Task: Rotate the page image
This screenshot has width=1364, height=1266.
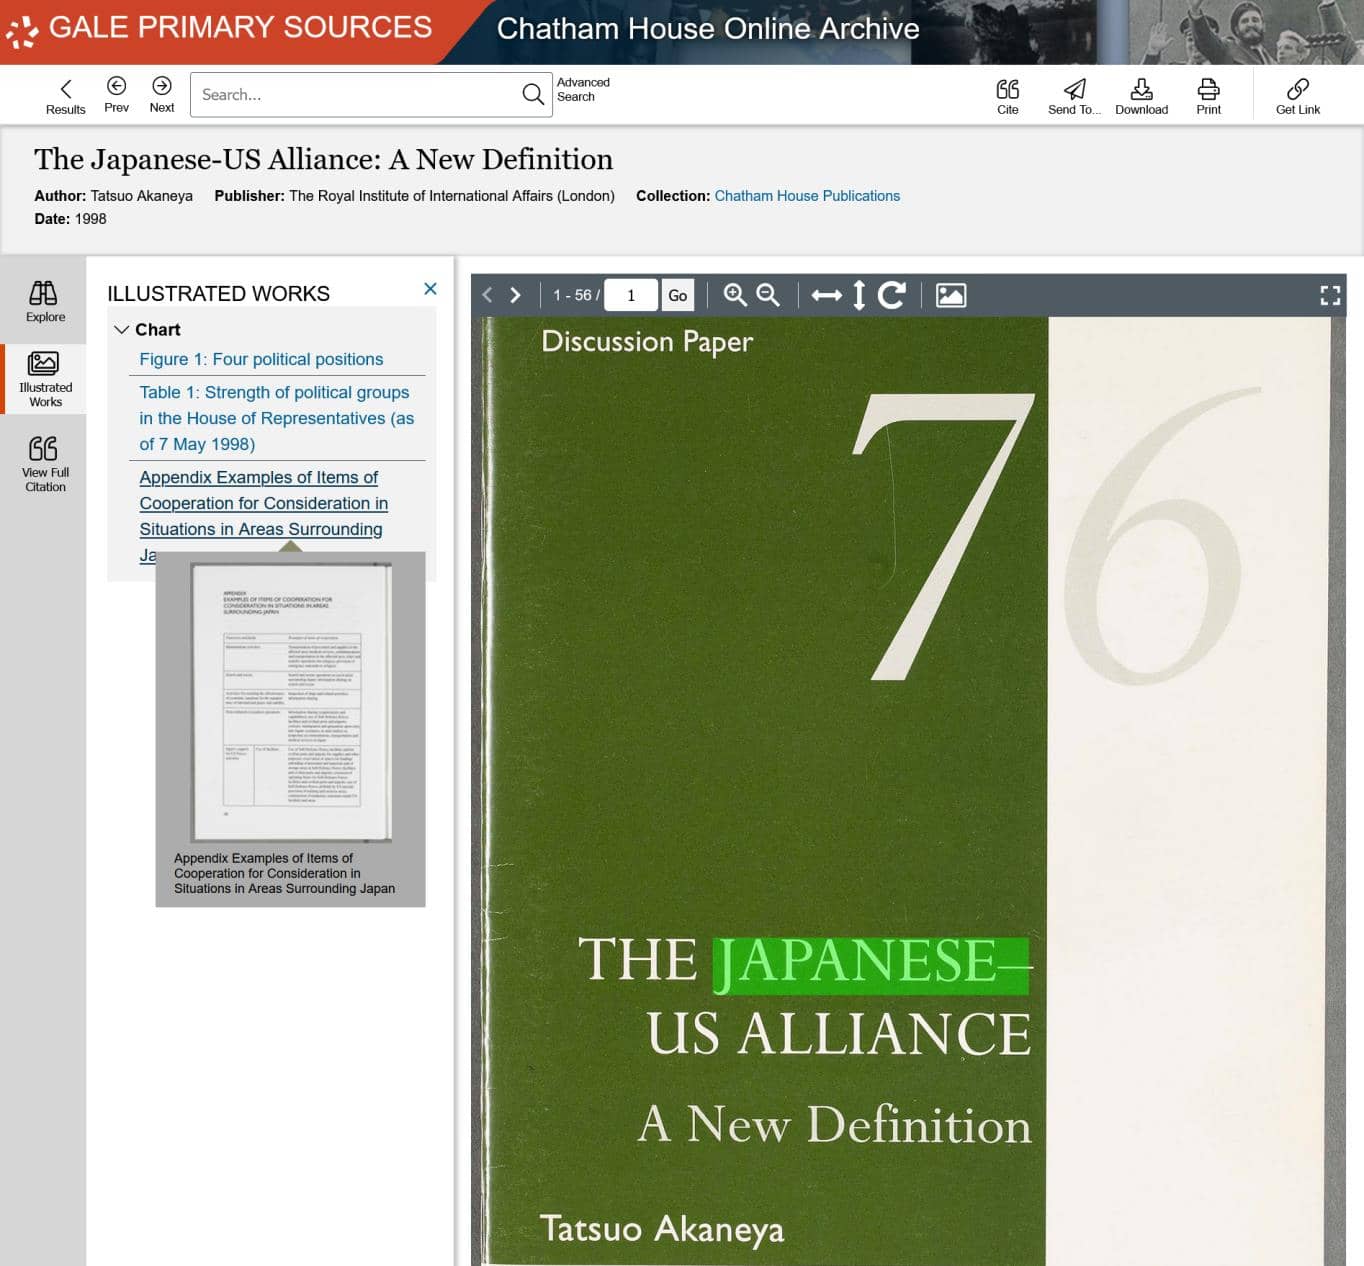Action: (x=892, y=295)
